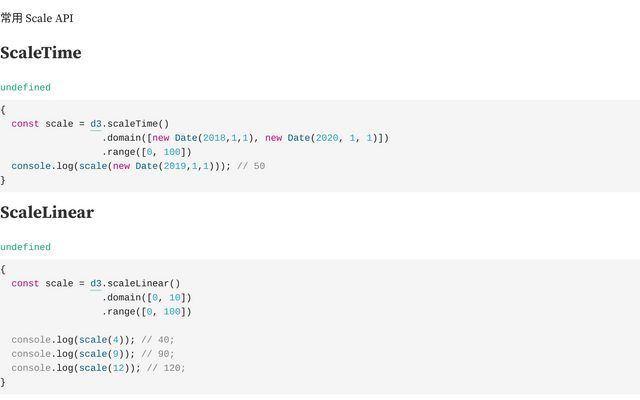Place cursor on "new Date(2018,1,1)" in domain
This screenshot has height=400, width=640.
tap(201, 138)
